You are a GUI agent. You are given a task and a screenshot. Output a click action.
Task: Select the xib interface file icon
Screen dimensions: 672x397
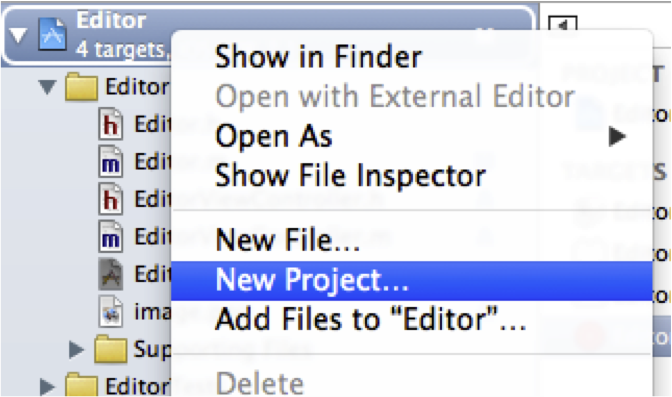click(111, 274)
